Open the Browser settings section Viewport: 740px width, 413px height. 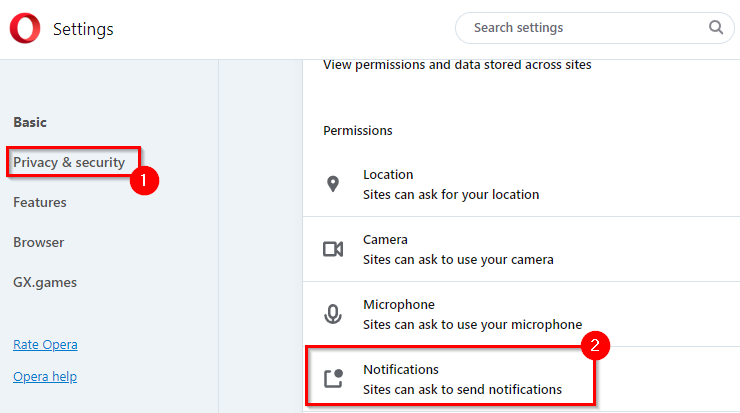coord(38,242)
